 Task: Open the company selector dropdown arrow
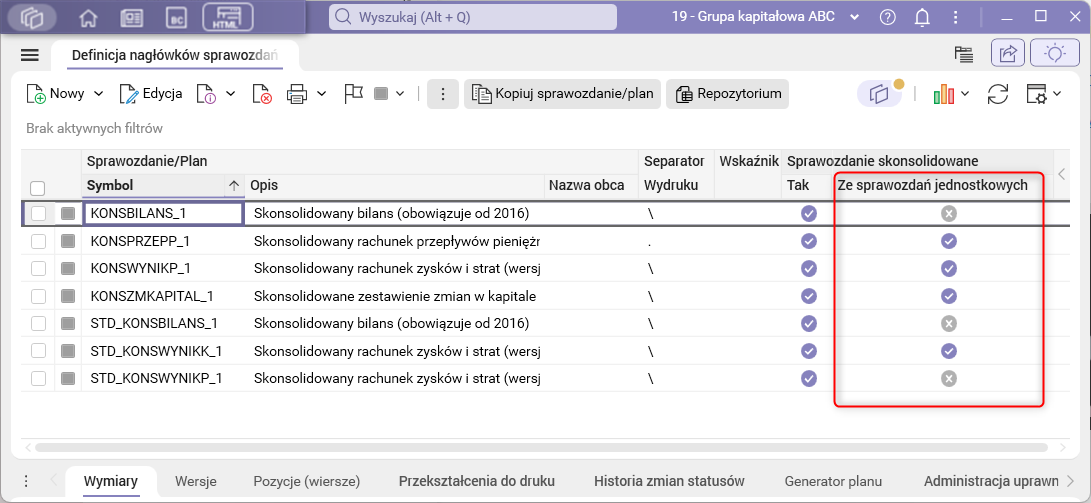(x=857, y=17)
